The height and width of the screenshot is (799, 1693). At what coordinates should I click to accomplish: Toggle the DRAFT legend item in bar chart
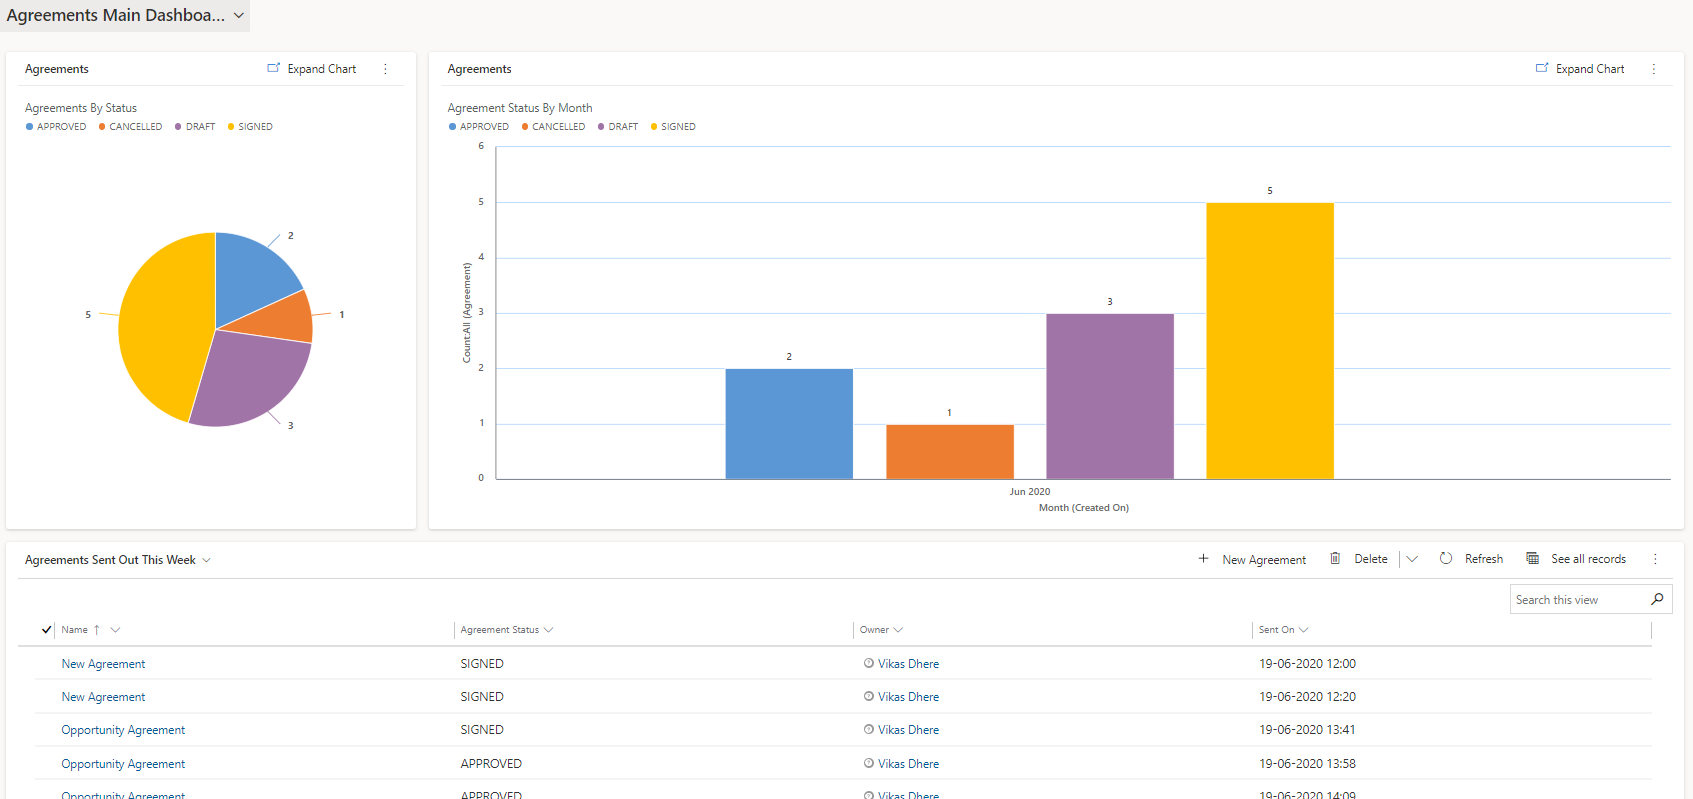pos(618,127)
